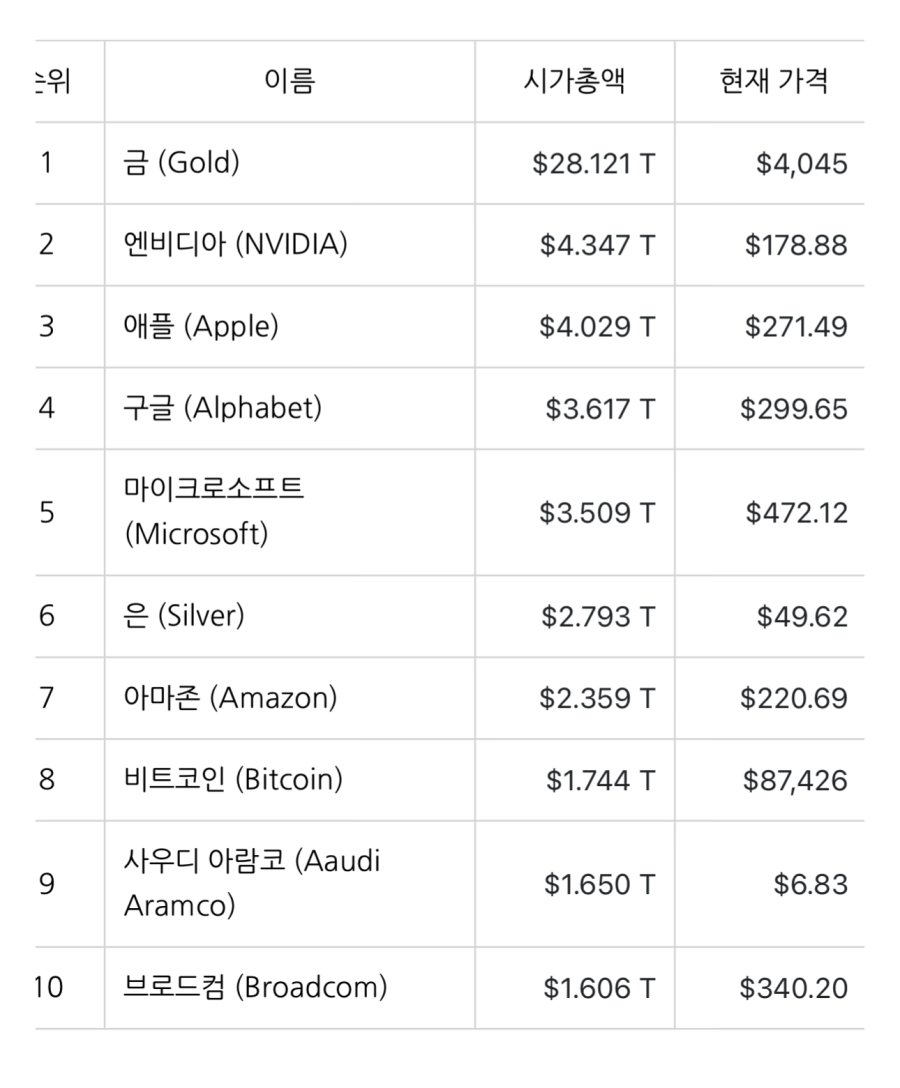Click the $49.62 Silver price cell
Image resolution: width=900 pixels, height=1088 pixels.
802,617
